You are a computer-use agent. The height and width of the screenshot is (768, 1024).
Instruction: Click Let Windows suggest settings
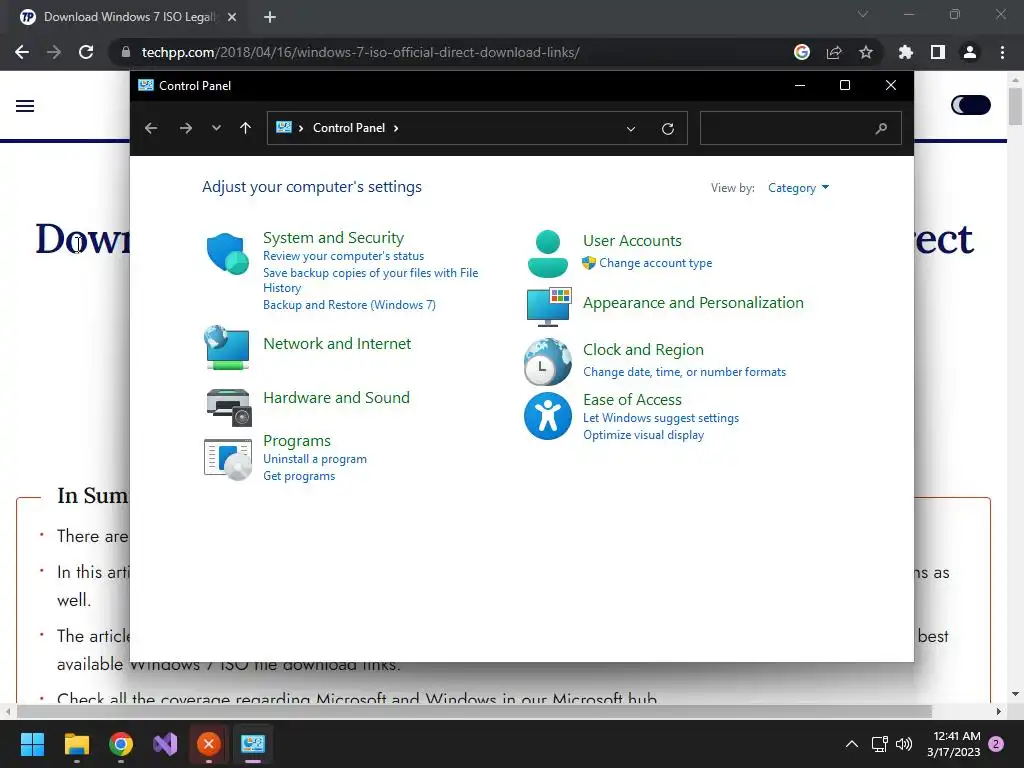[x=661, y=418]
